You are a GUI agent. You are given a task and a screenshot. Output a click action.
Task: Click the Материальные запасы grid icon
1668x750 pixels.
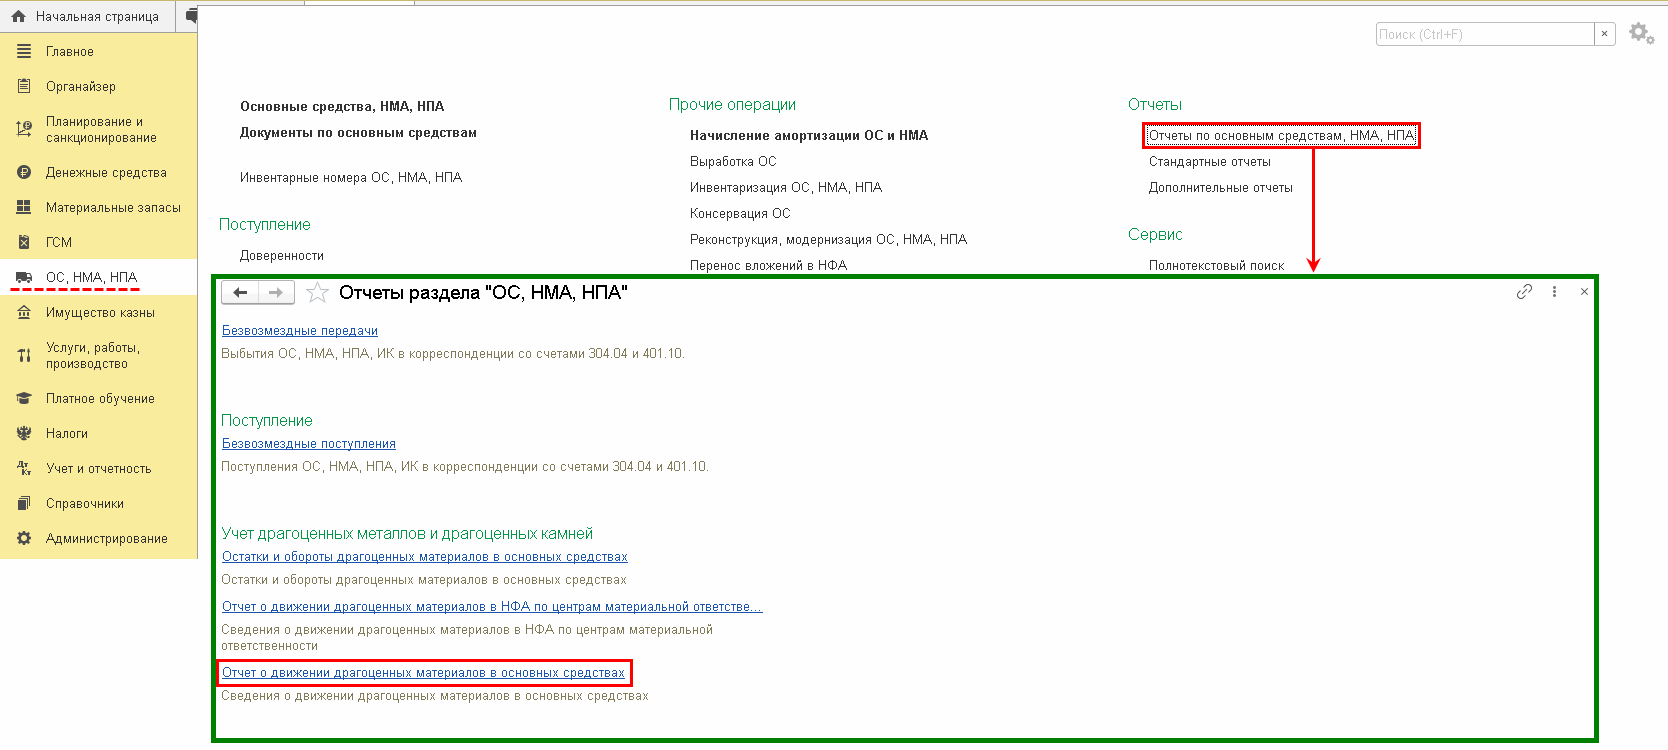(24, 207)
